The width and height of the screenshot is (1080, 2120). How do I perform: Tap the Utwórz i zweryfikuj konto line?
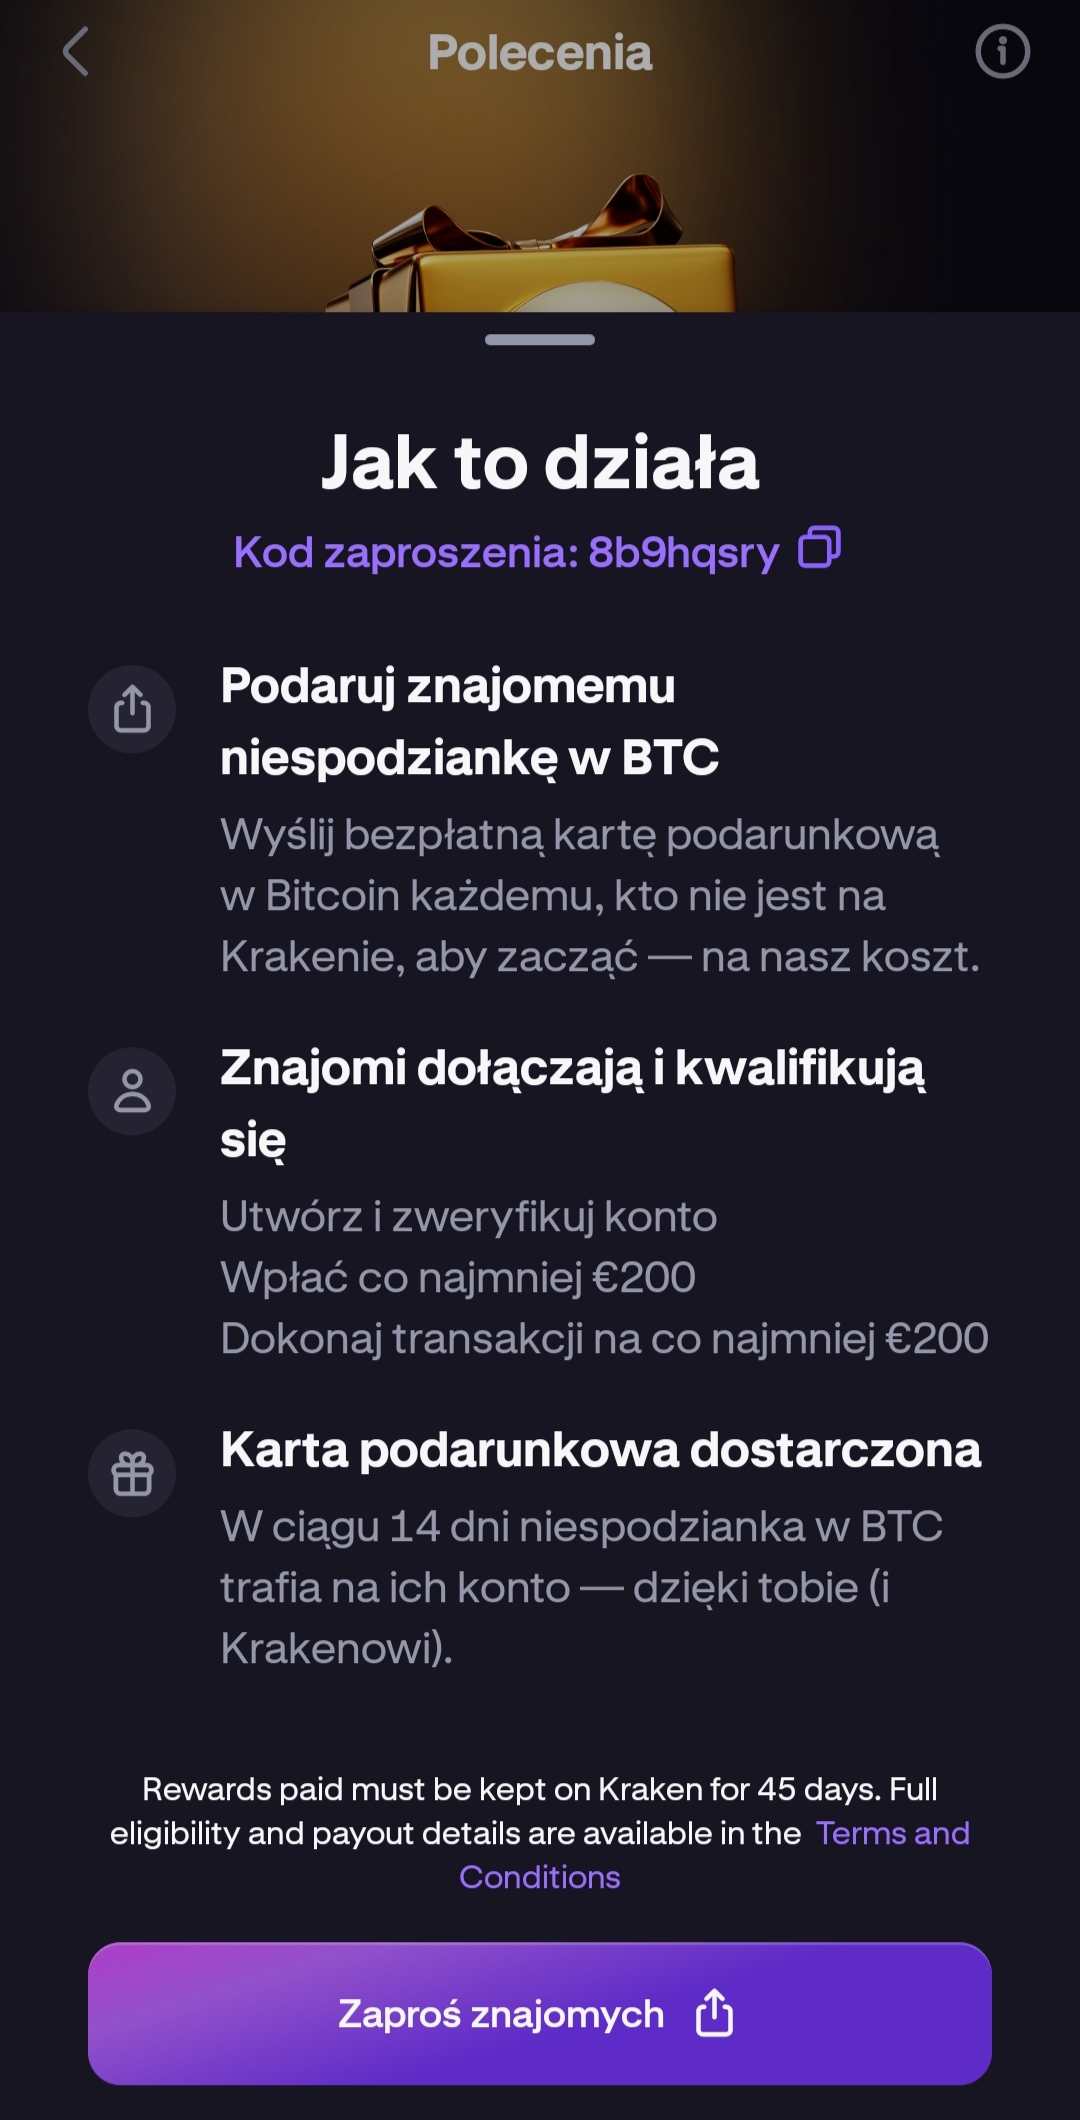[468, 1216]
